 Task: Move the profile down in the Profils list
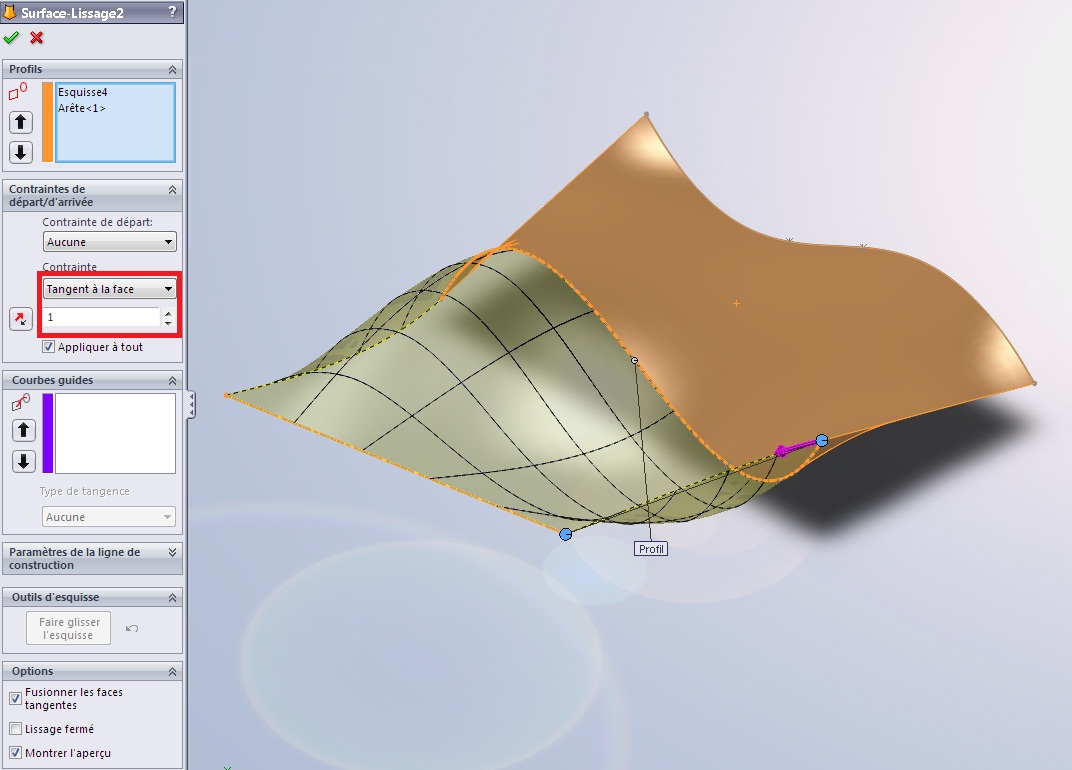click(x=21, y=152)
